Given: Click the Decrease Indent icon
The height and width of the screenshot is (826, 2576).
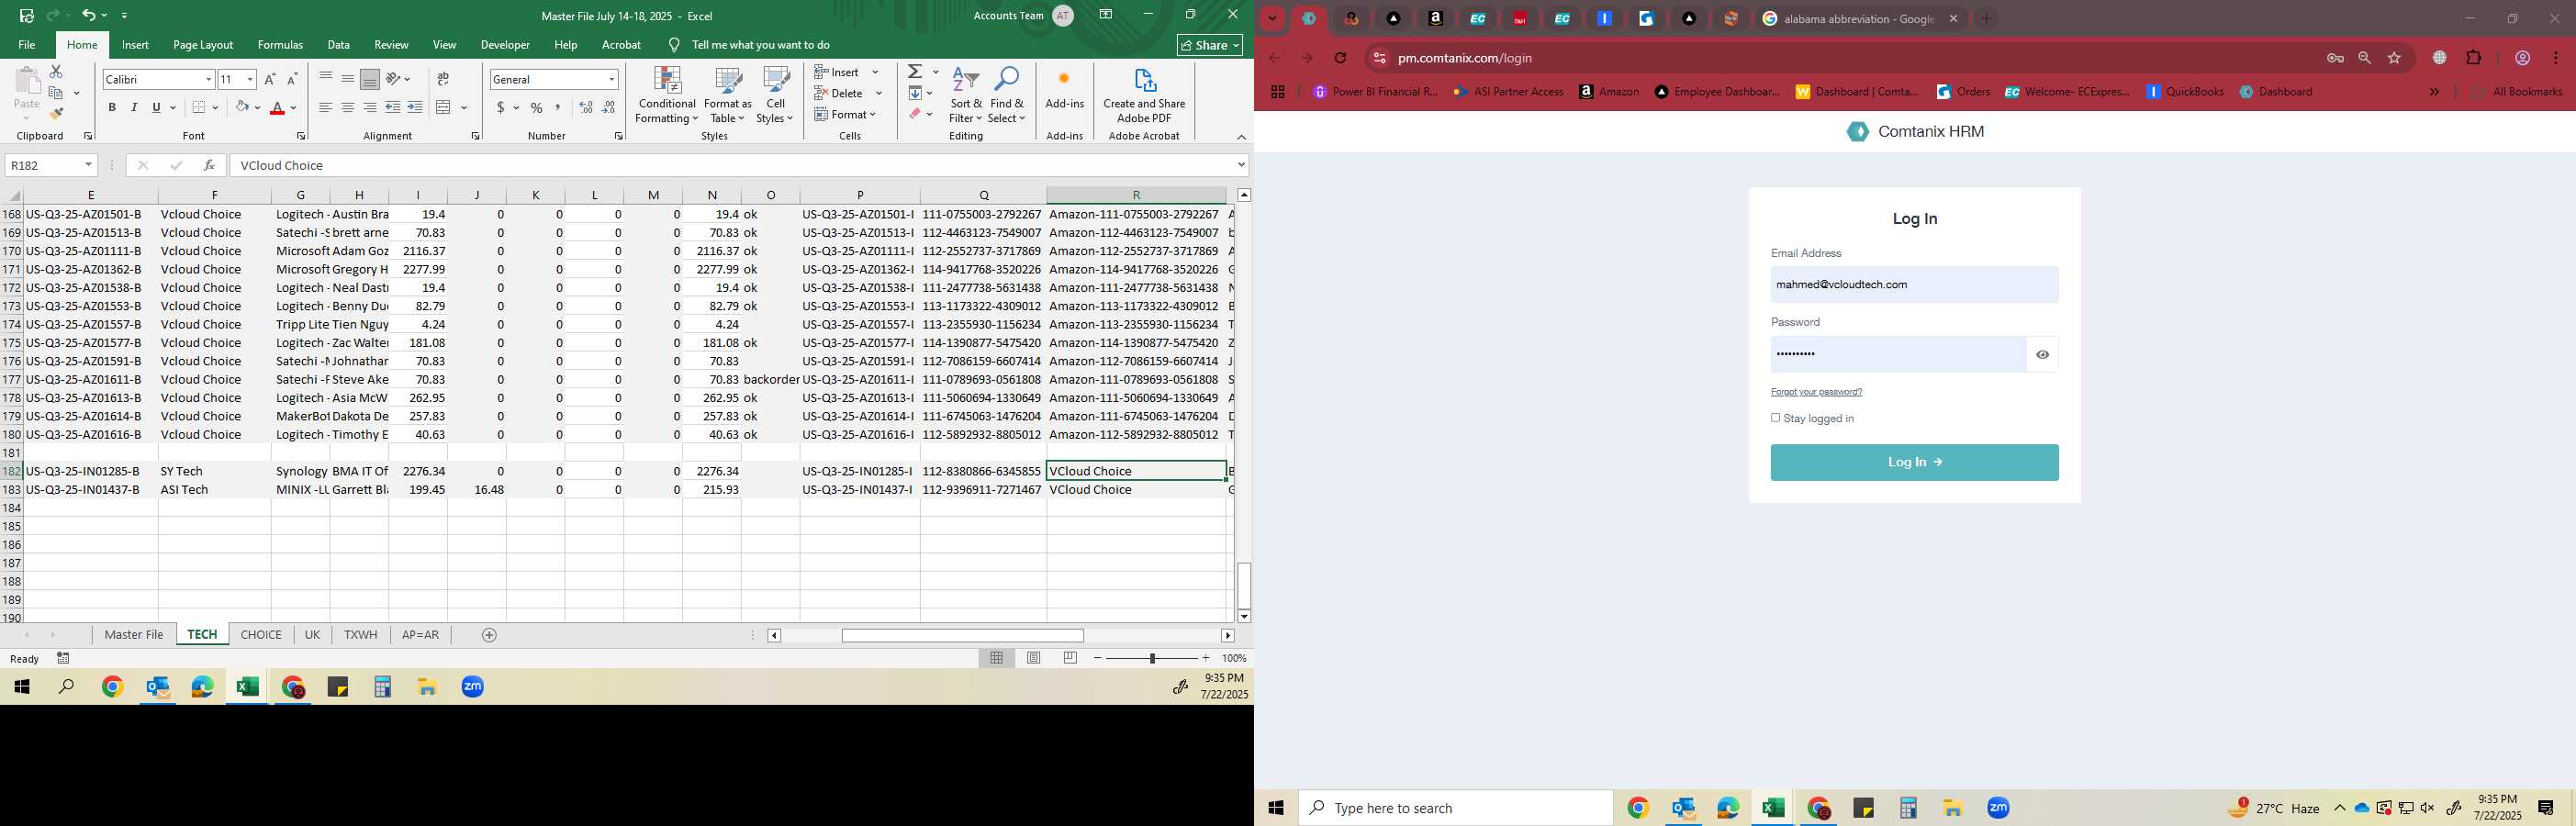Looking at the screenshot, I should pos(393,107).
